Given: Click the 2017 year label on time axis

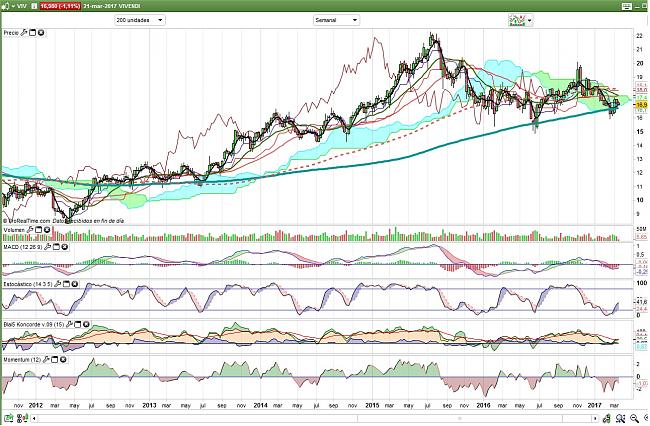Looking at the screenshot, I should [x=594, y=405].
